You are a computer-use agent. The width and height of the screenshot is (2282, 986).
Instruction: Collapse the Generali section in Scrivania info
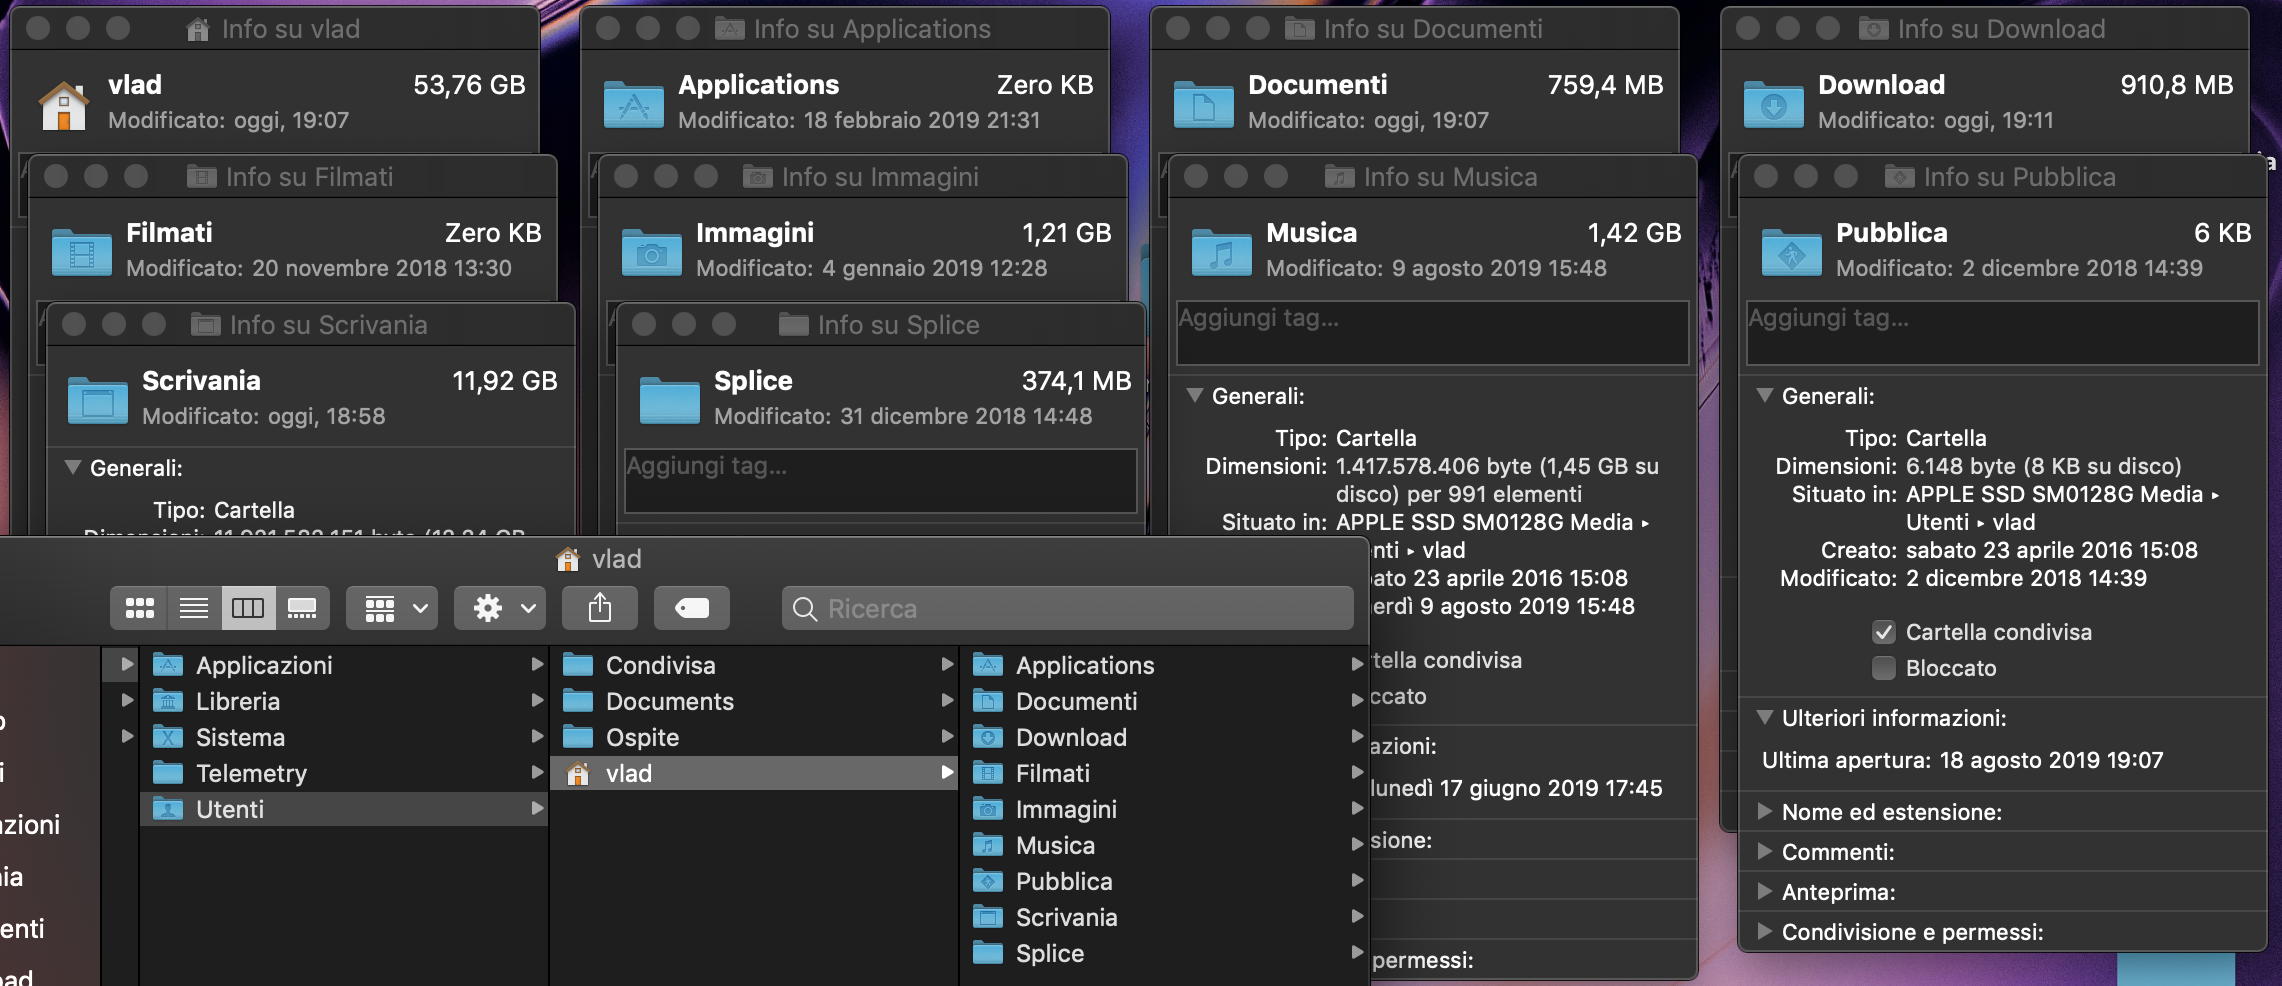click(73, 468)
